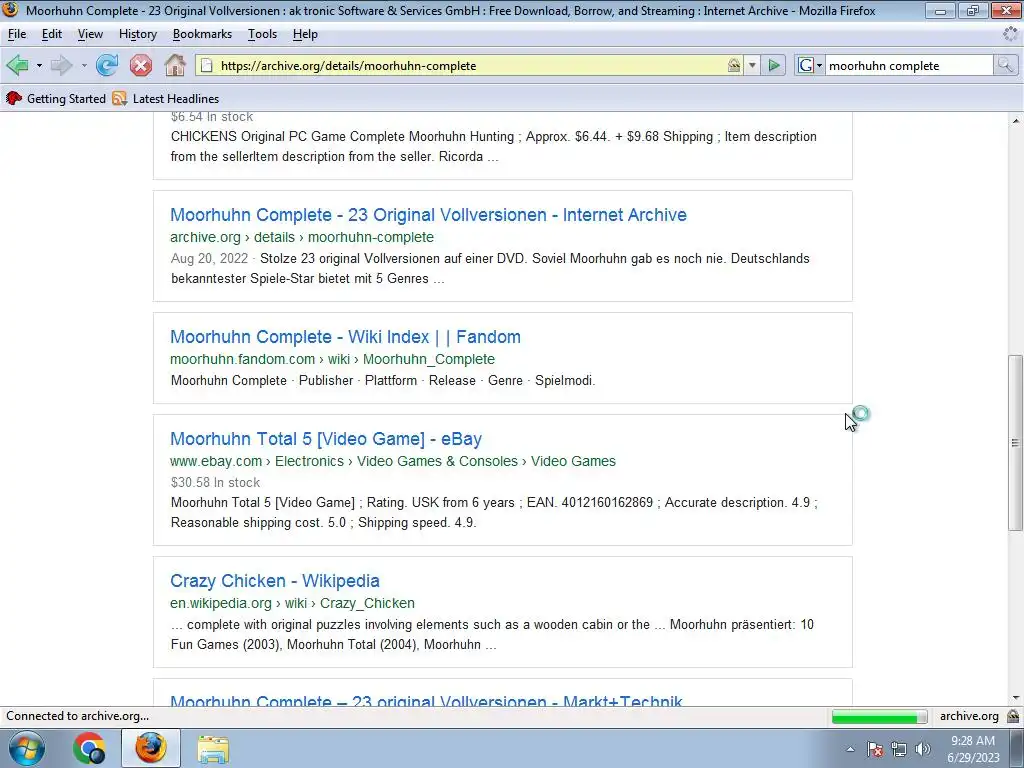1024x768 pixels.
Task: Click the network tray icon
Action: pos(899,749)
